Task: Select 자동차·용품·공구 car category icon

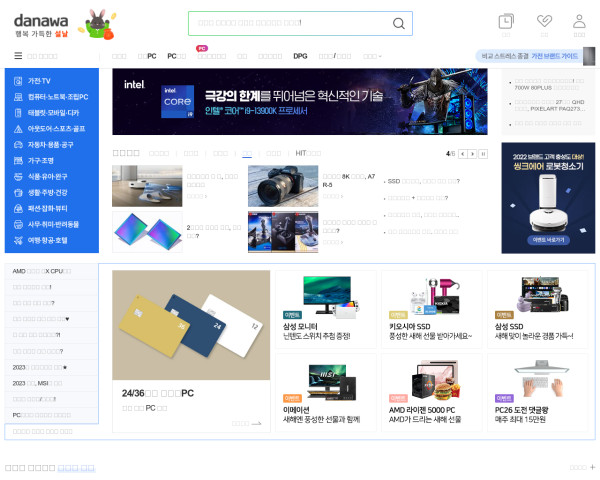Action: click(x=18, y=144)
